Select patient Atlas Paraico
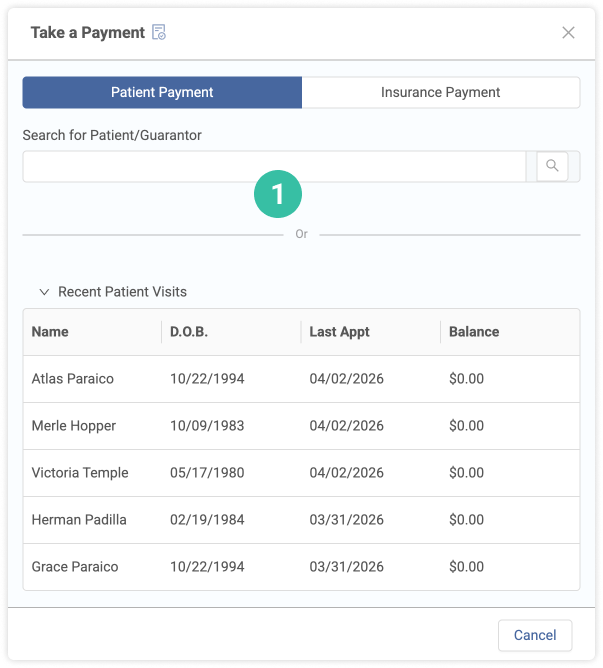The width and height of the screenshot is (603, 668). click(x=73, y=379)
